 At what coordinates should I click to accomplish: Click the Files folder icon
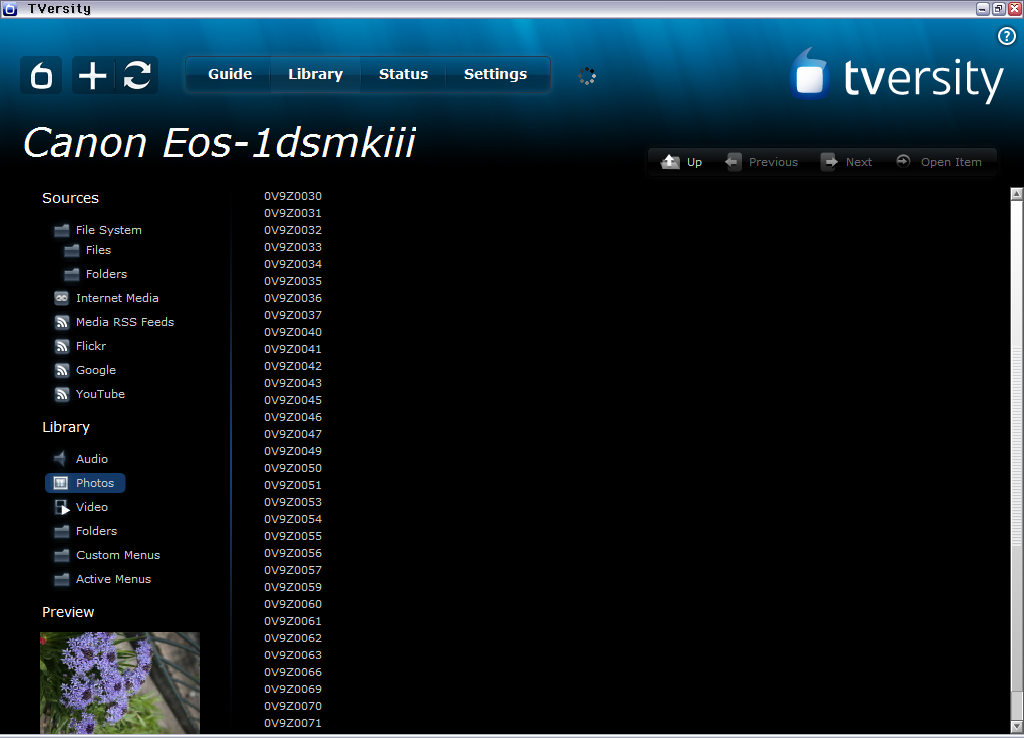[x=72, y=250]
